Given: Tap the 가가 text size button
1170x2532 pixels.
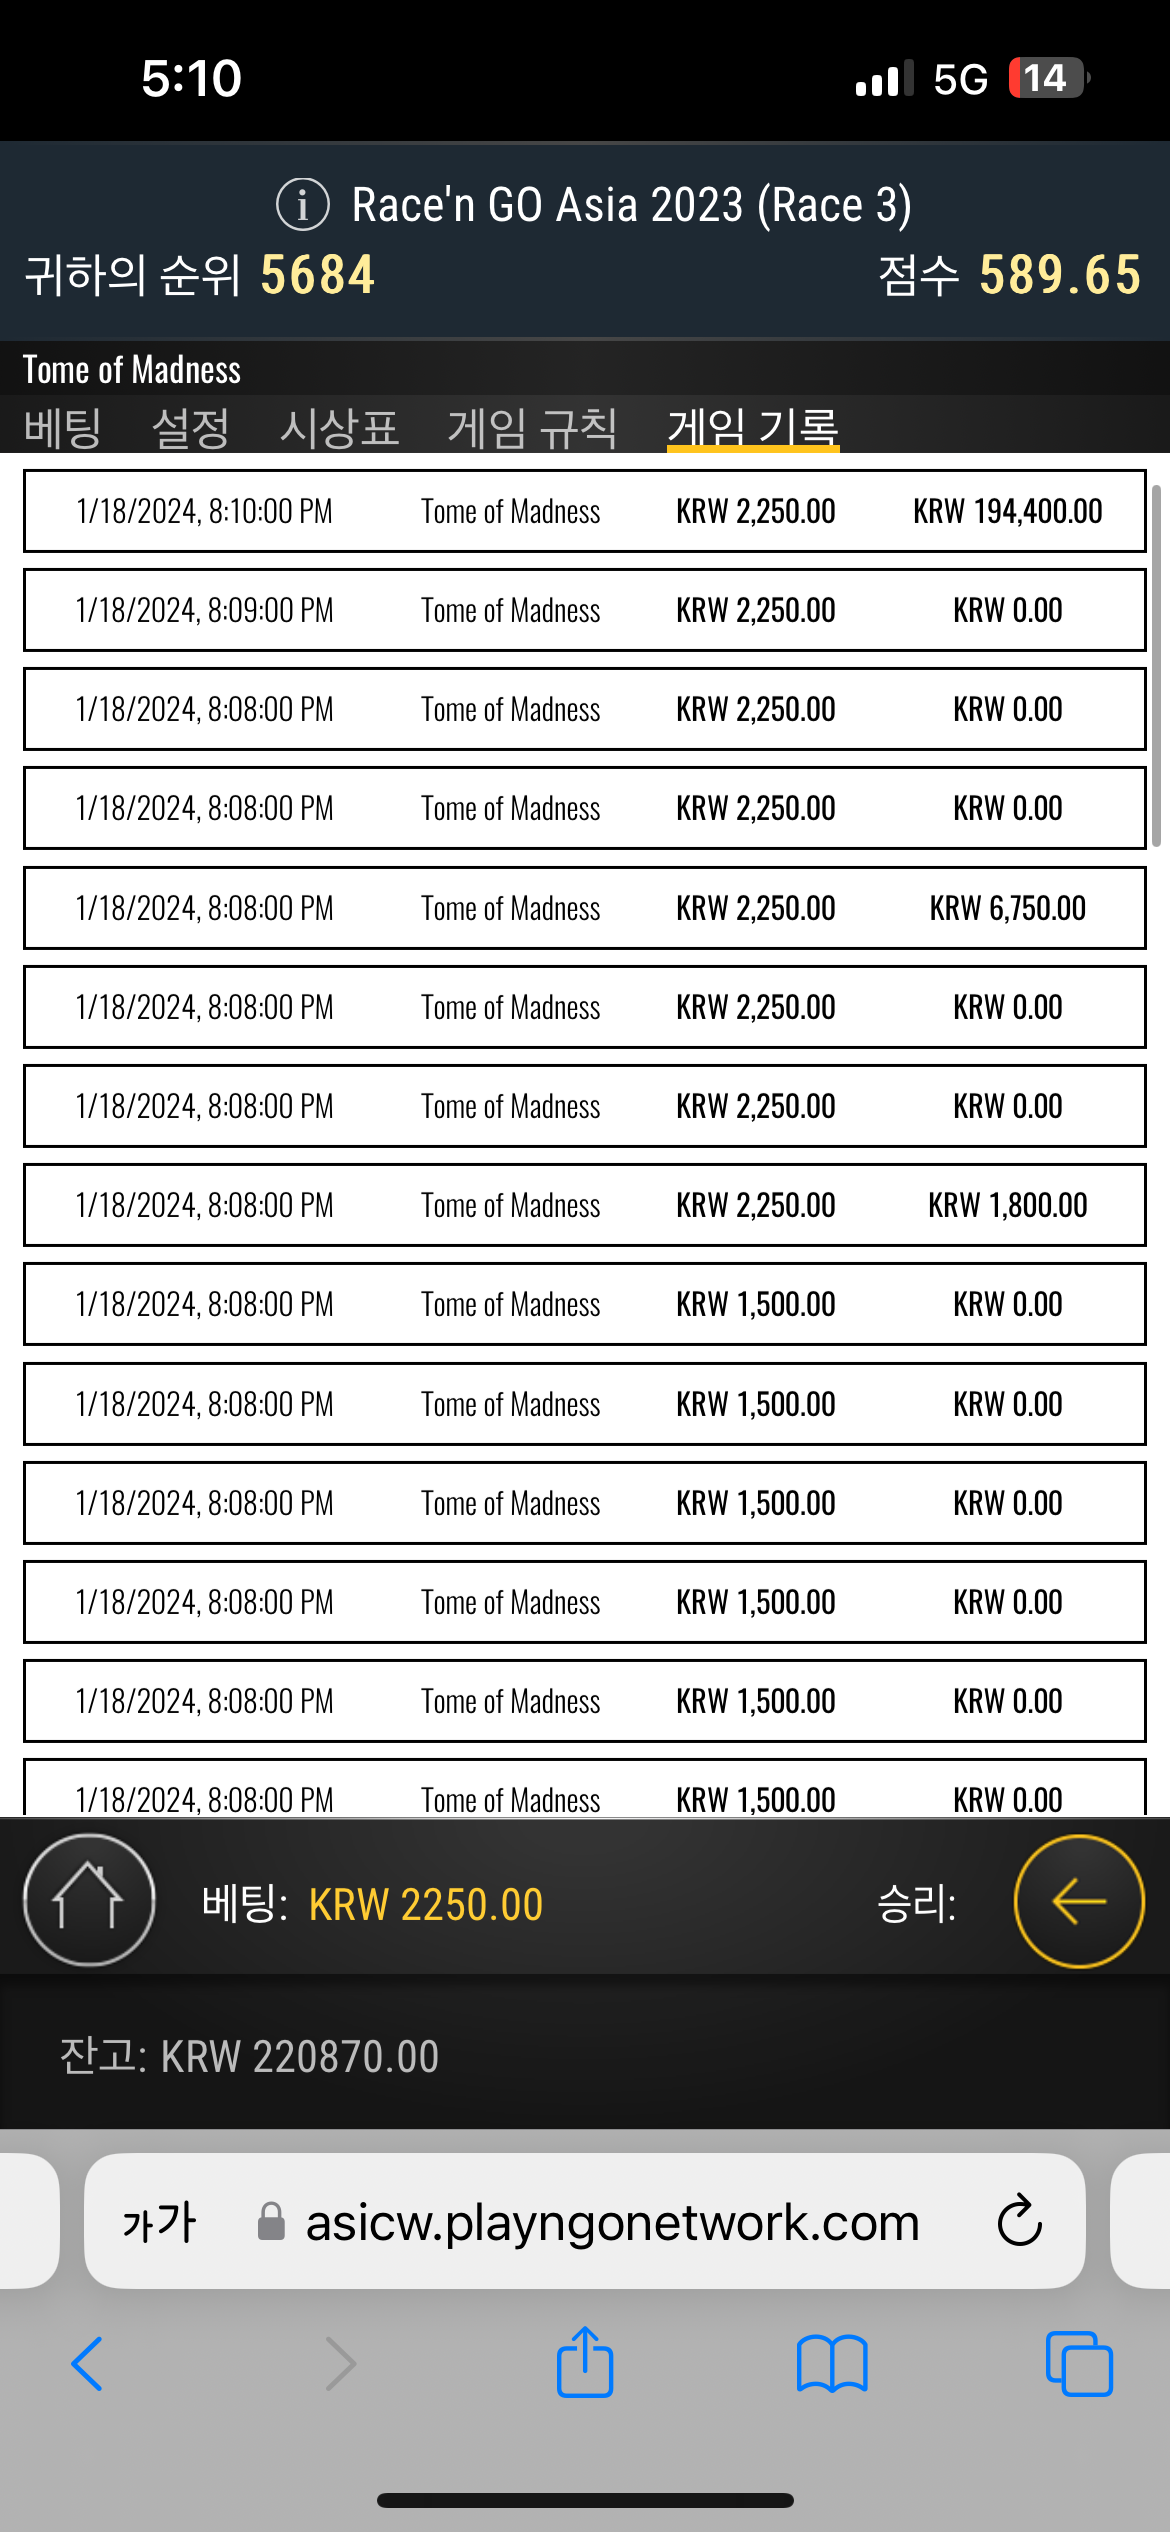Looking at the screenshot, I should click(x=159, y=2222).
